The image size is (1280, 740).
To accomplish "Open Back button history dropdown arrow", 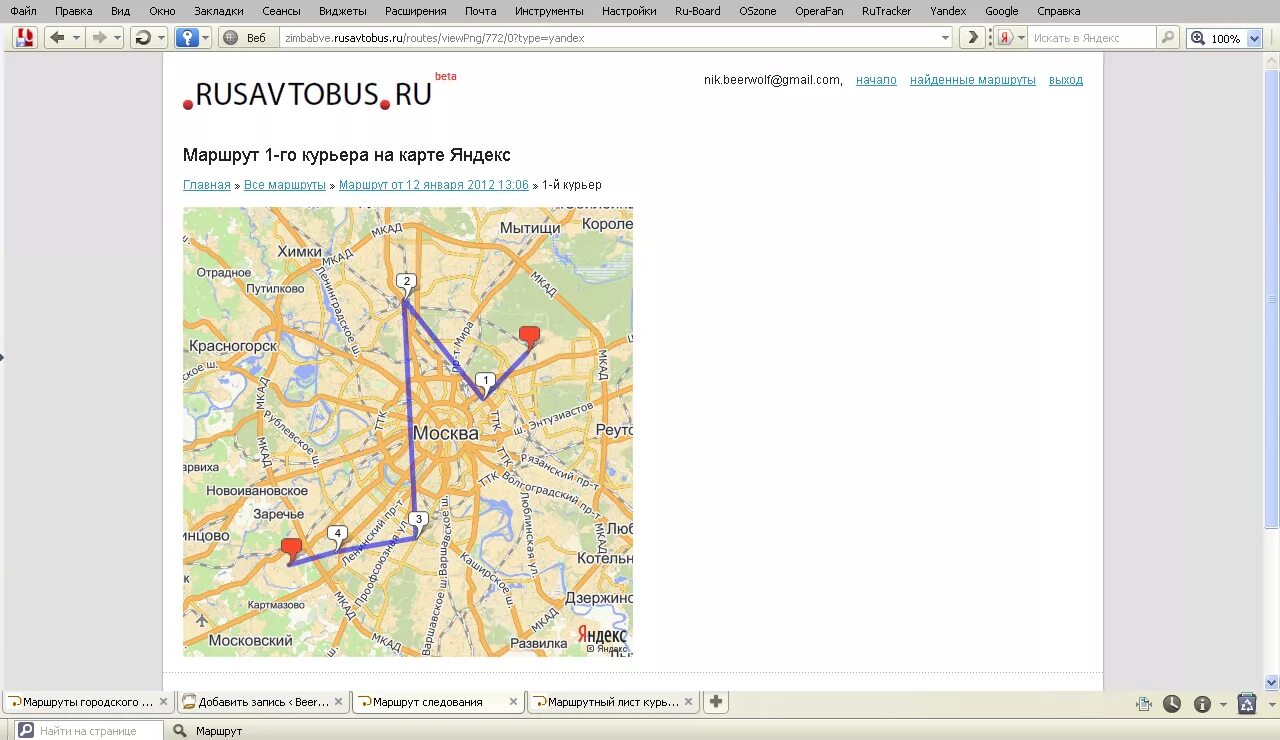I will 76,38.
